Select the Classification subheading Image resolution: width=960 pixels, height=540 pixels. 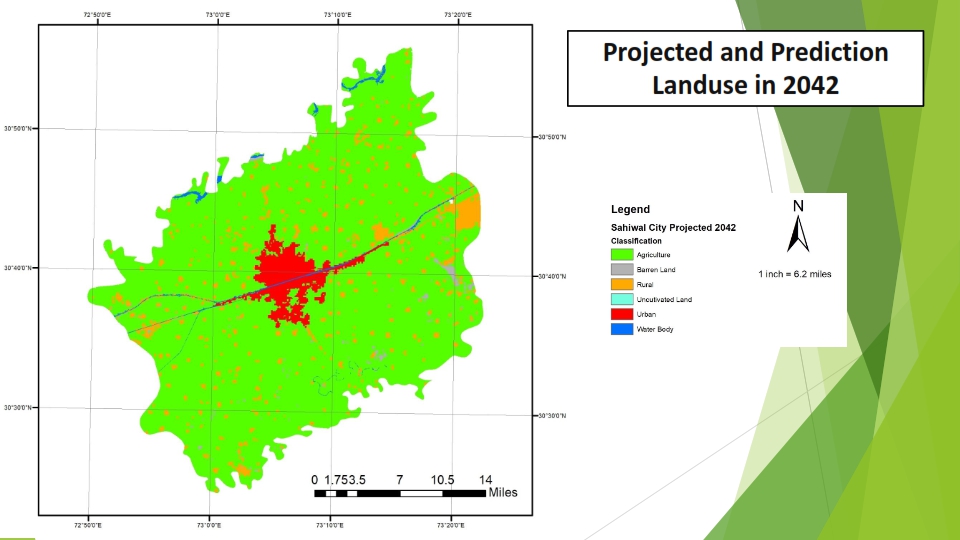[x=636, y=242]
